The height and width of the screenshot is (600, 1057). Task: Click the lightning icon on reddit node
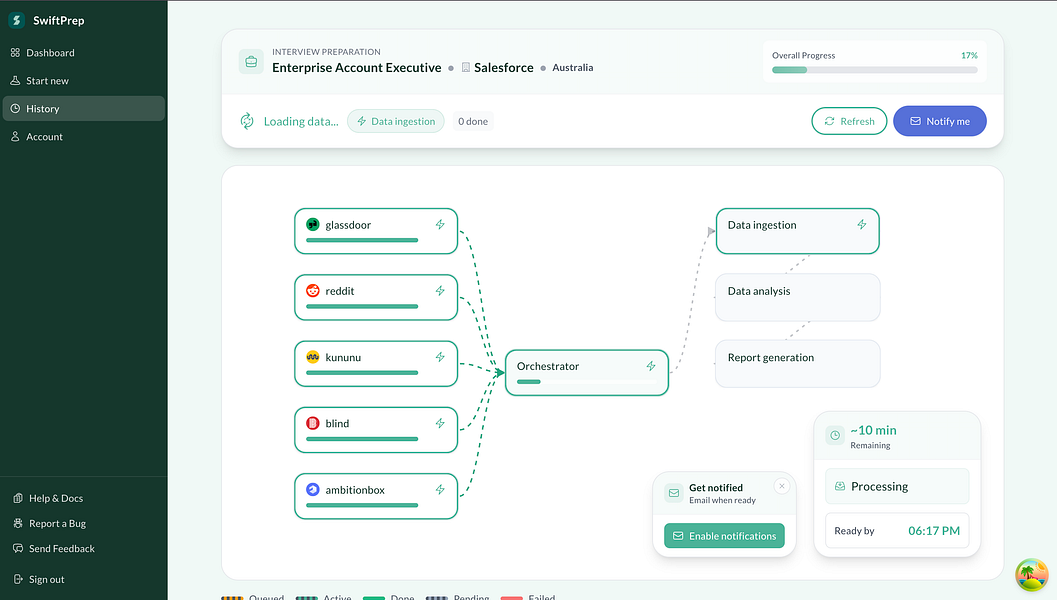[x=440, y=291]
